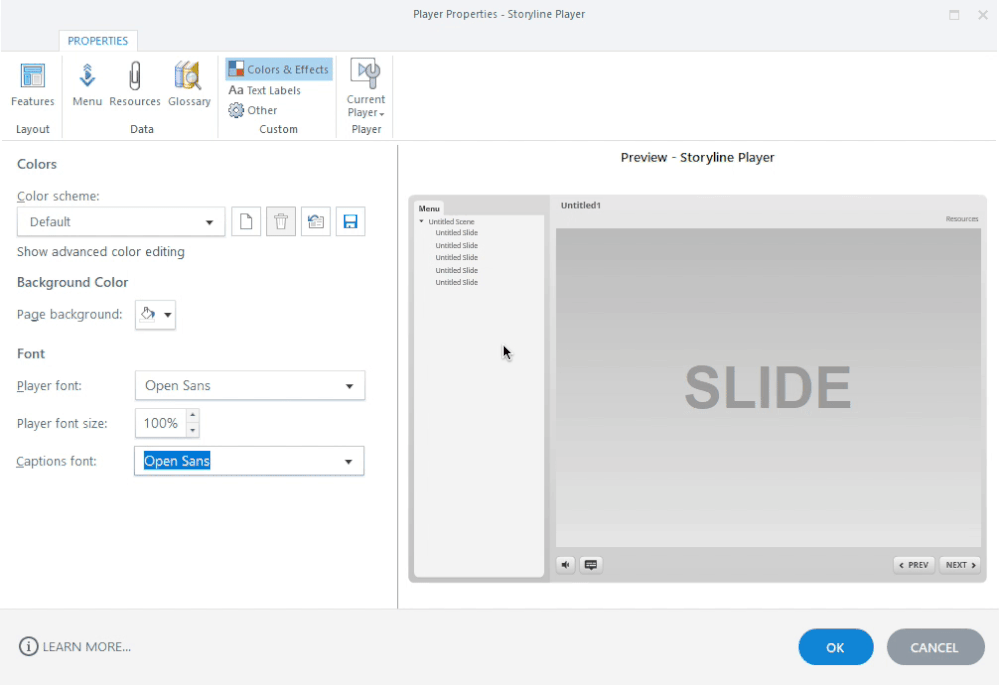Viewport: 999px width, 685px height.
Task: Select Colors & Effects option
Action: coord(279,69)
